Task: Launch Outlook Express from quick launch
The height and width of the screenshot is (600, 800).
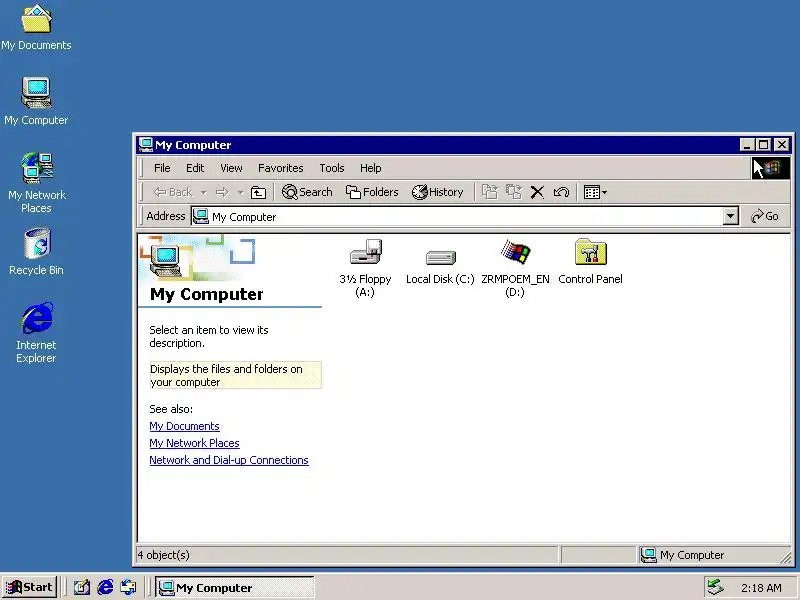Action: (x=128, y=588)
